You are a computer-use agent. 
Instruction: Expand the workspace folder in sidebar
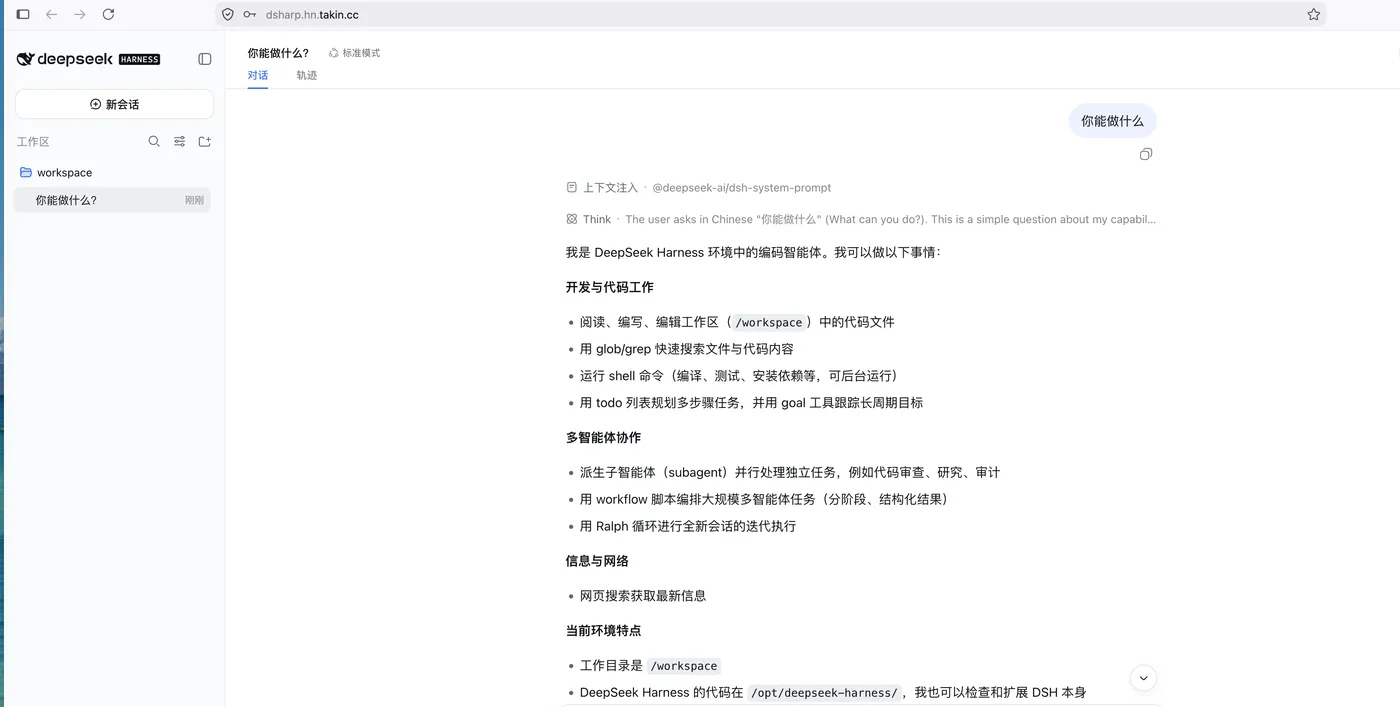pyautogui.click(x=112, y=172)
